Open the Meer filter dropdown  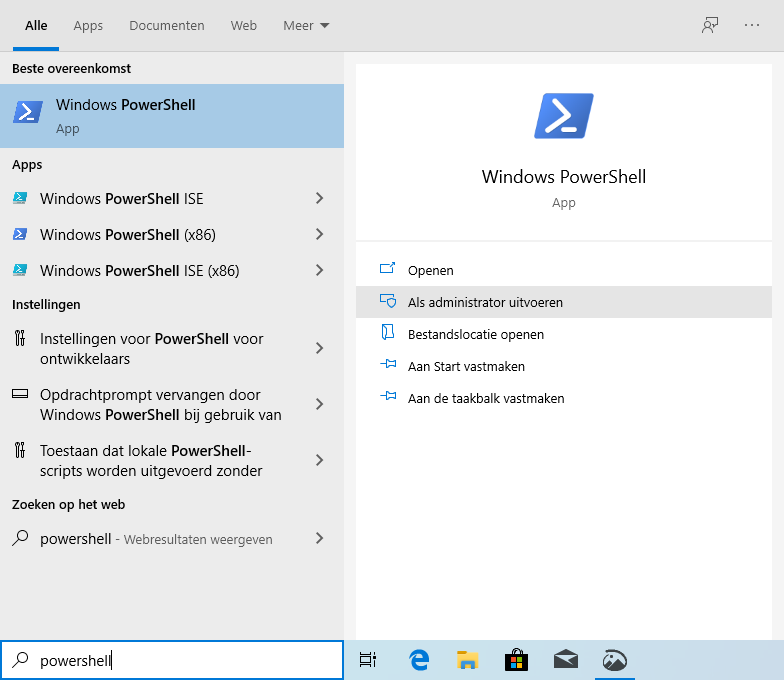[x=306, y=25]
